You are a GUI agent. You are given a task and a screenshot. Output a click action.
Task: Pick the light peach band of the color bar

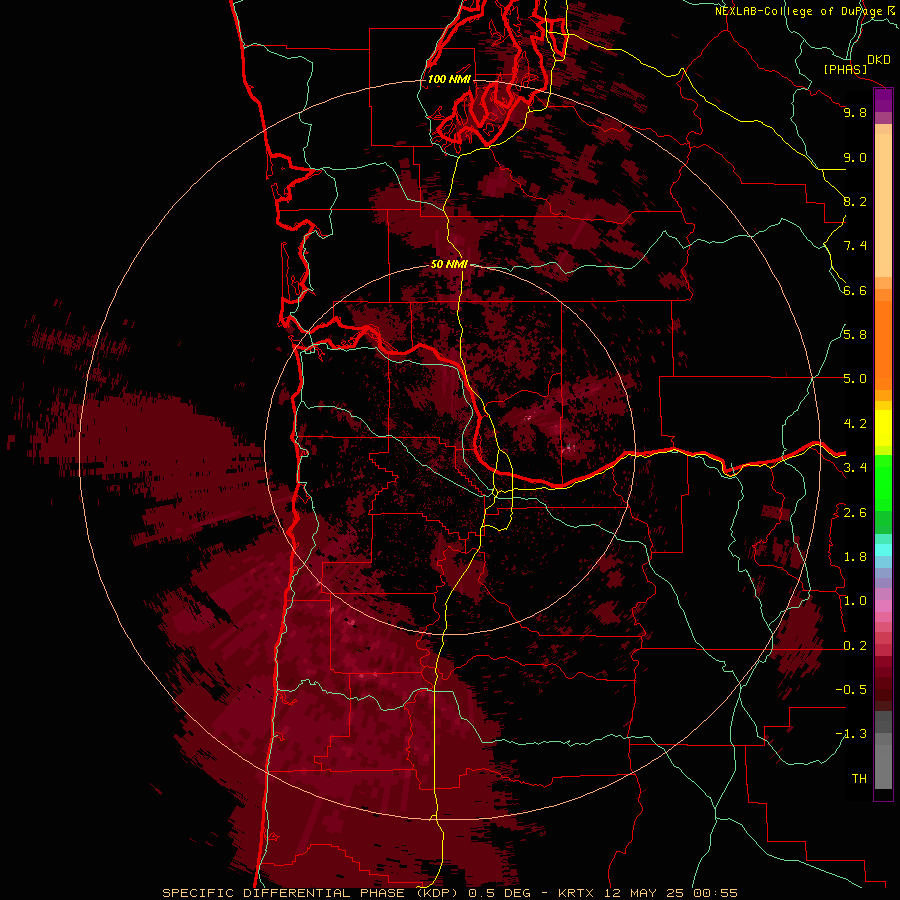pyautogui.click(x=883, y=205)
